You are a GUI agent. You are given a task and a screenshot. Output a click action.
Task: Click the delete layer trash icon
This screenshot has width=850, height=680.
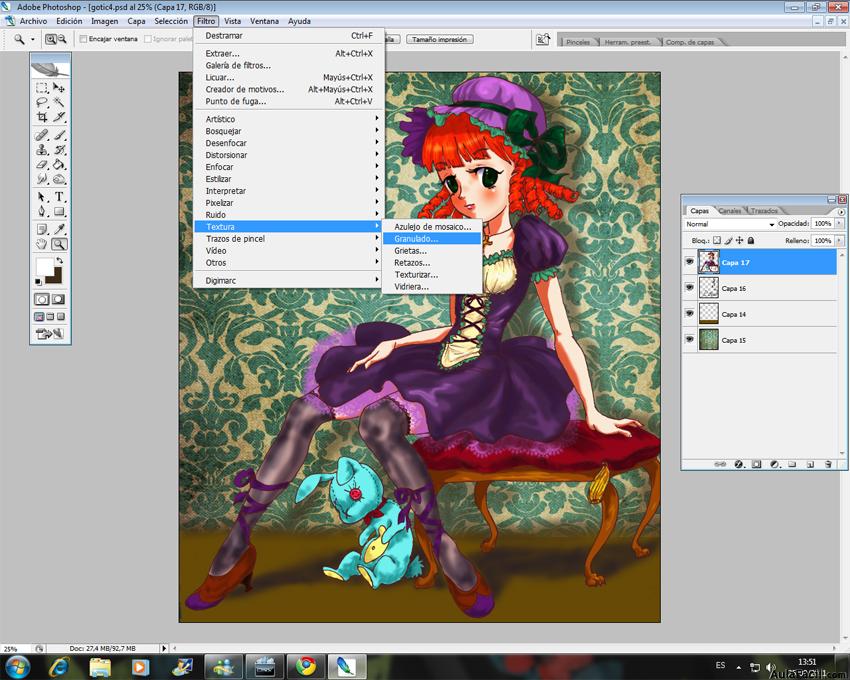pos(828,464)
